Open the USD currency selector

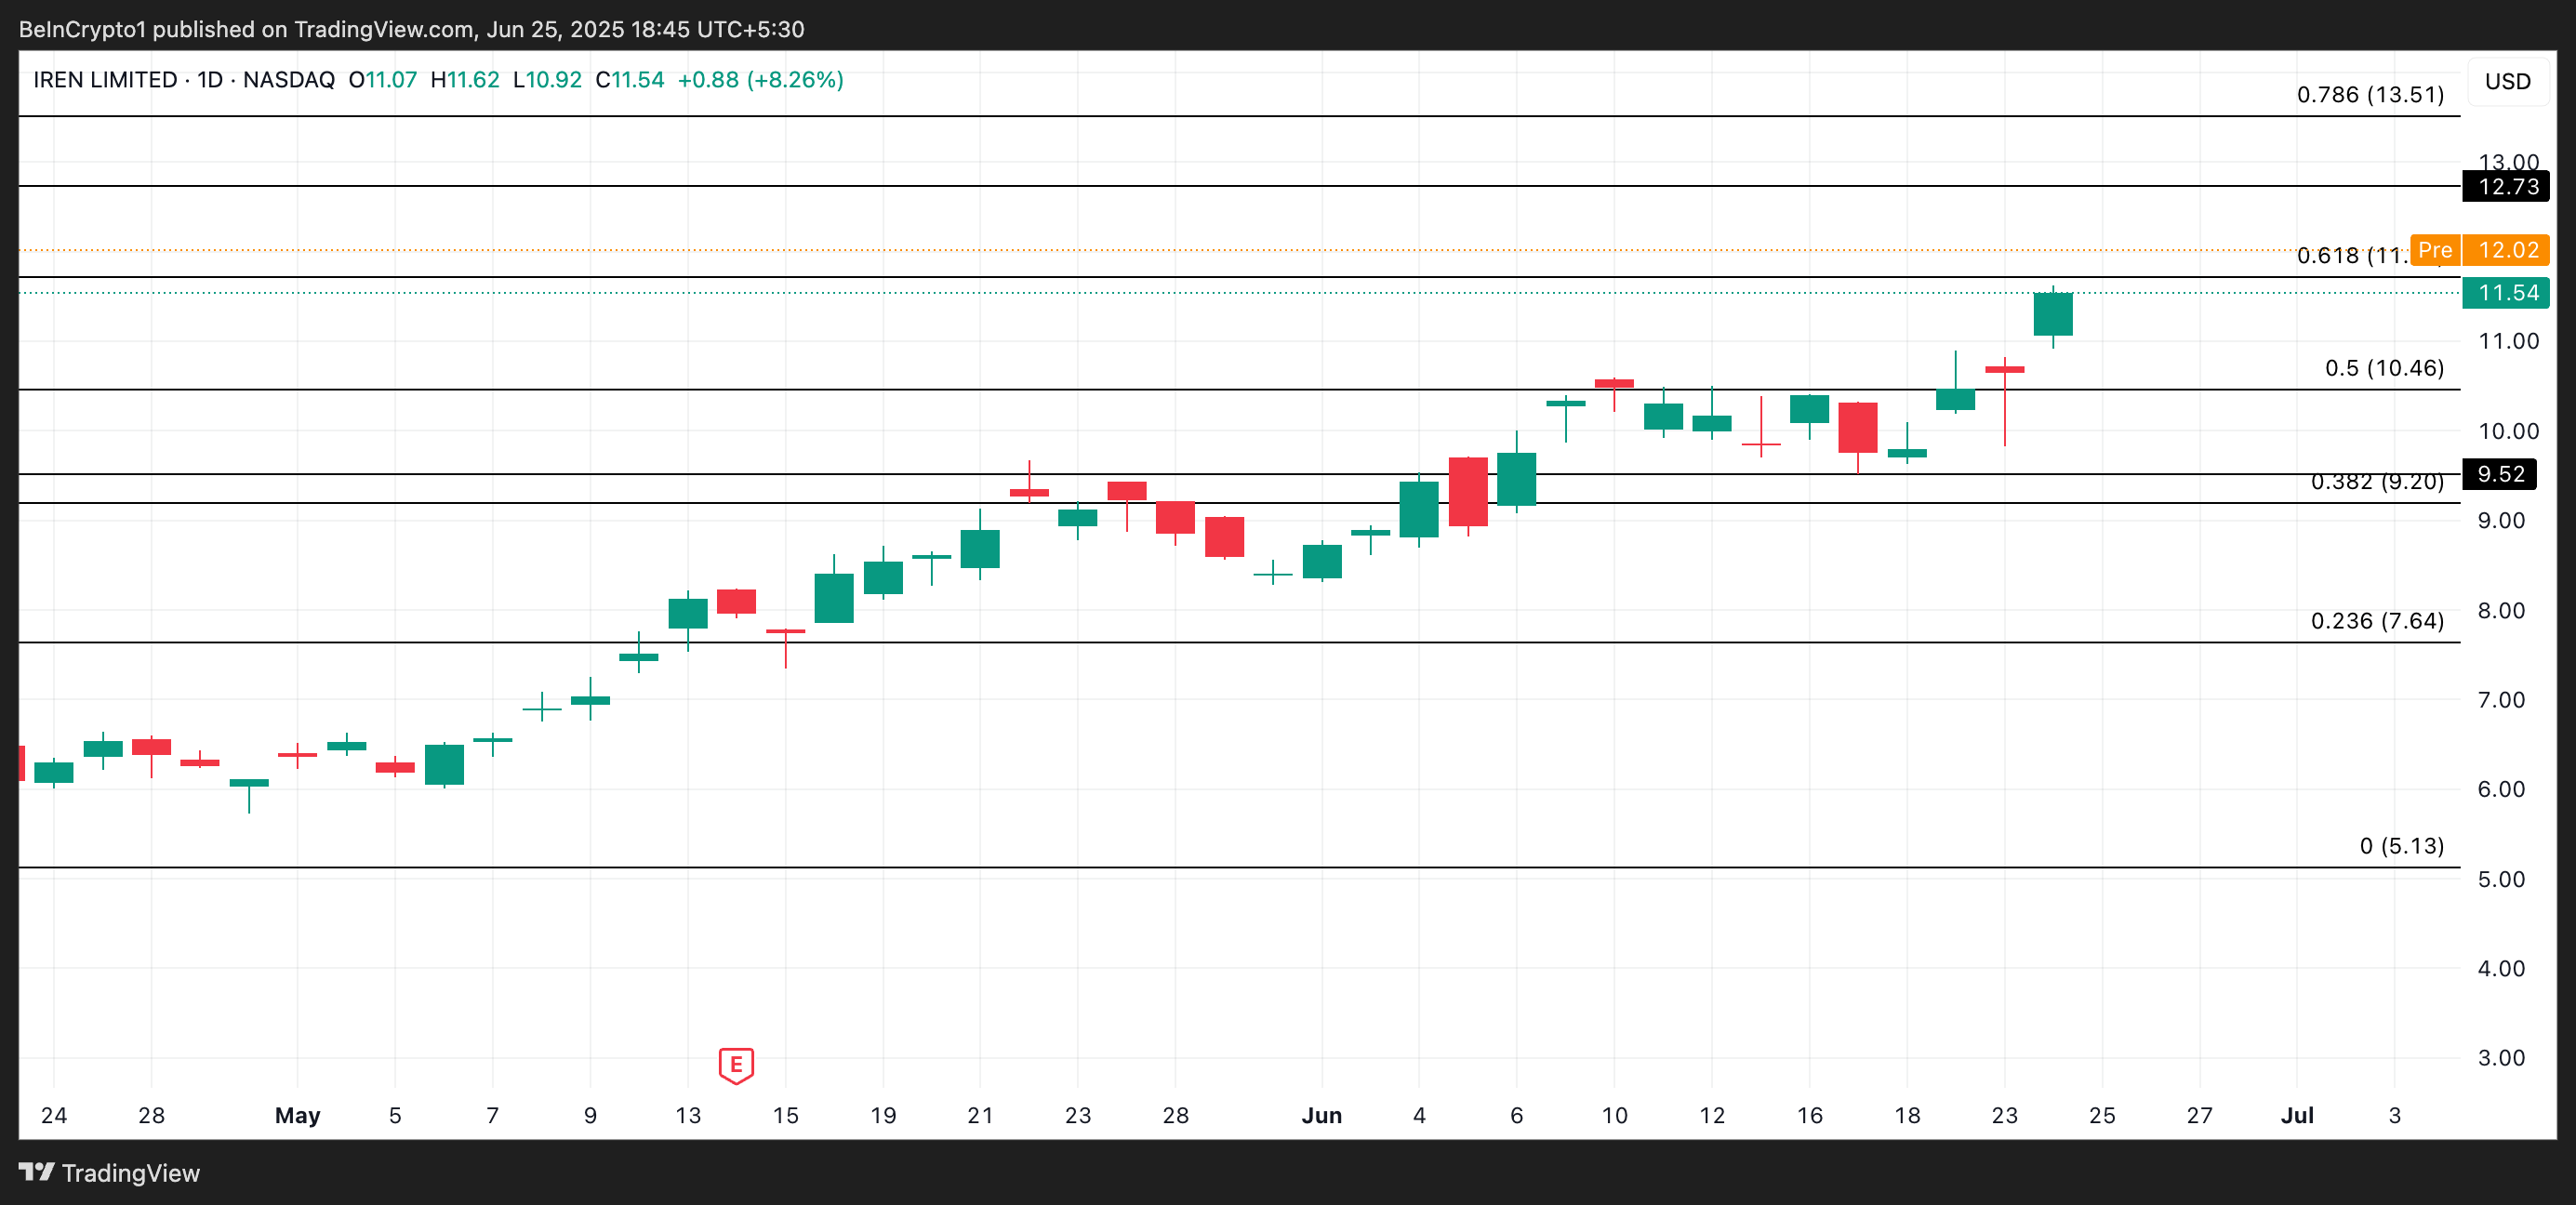[x=2507, y=81]
